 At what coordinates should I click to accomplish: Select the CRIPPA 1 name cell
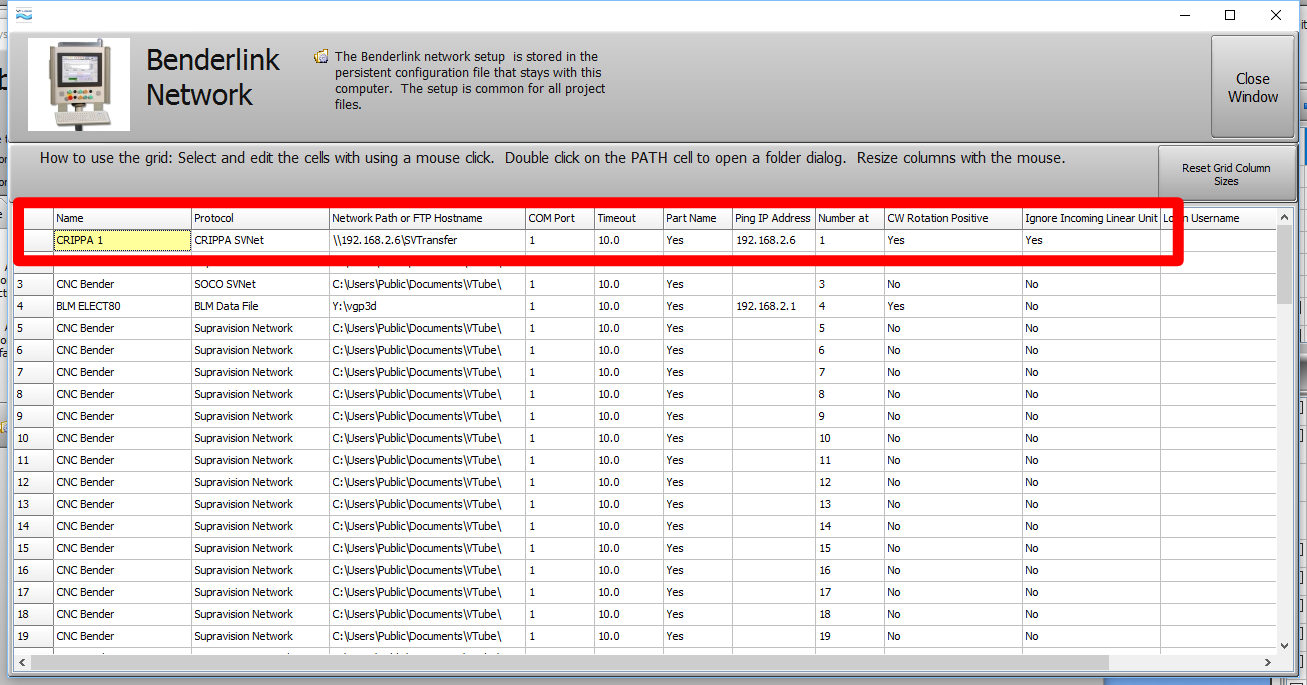(122, 240)
